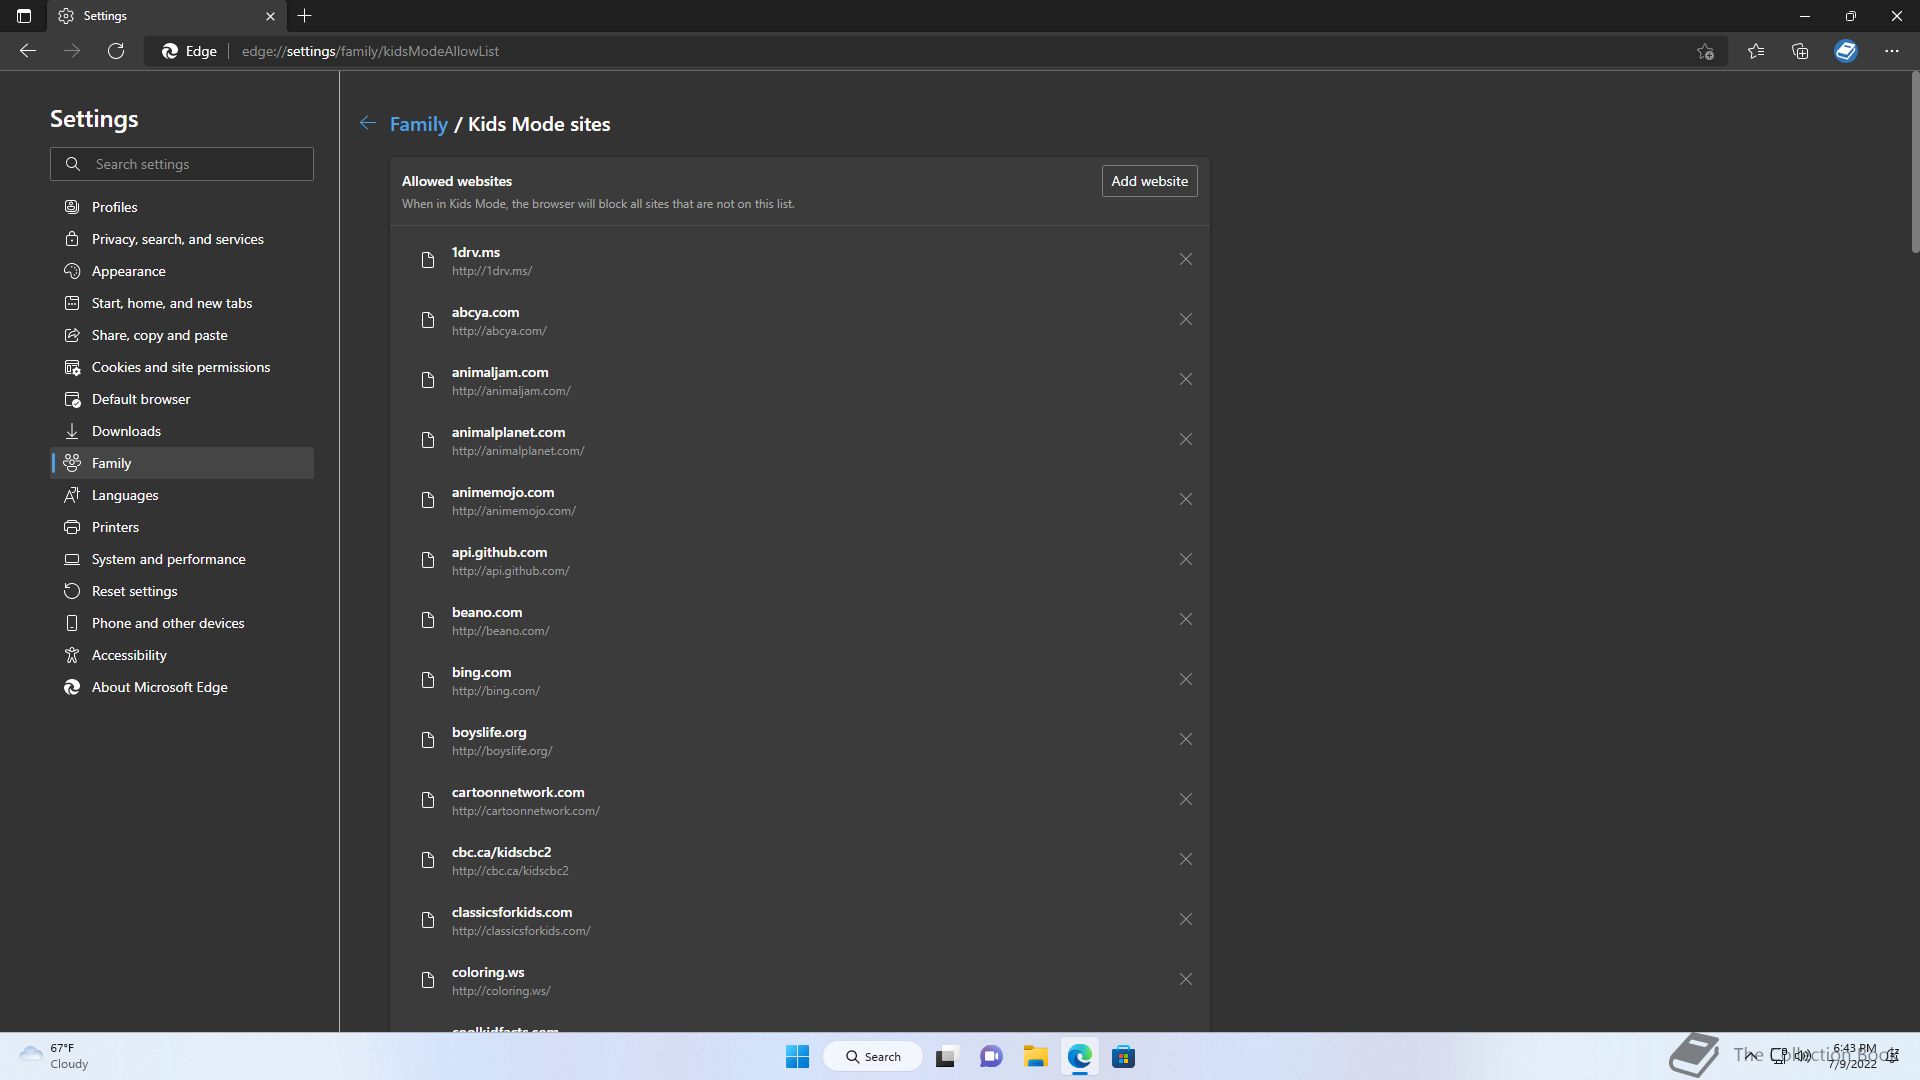The height and width of the screenshot is (1080, 1920).
Task: Open the Windows Start menu
Action: click(797, 1056)
